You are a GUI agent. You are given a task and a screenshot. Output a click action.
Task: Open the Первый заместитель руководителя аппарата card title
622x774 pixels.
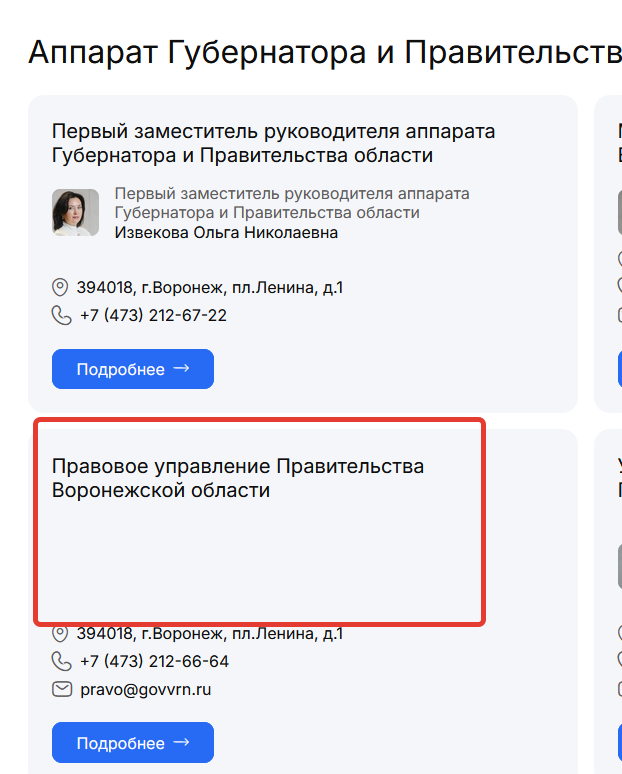273,143
